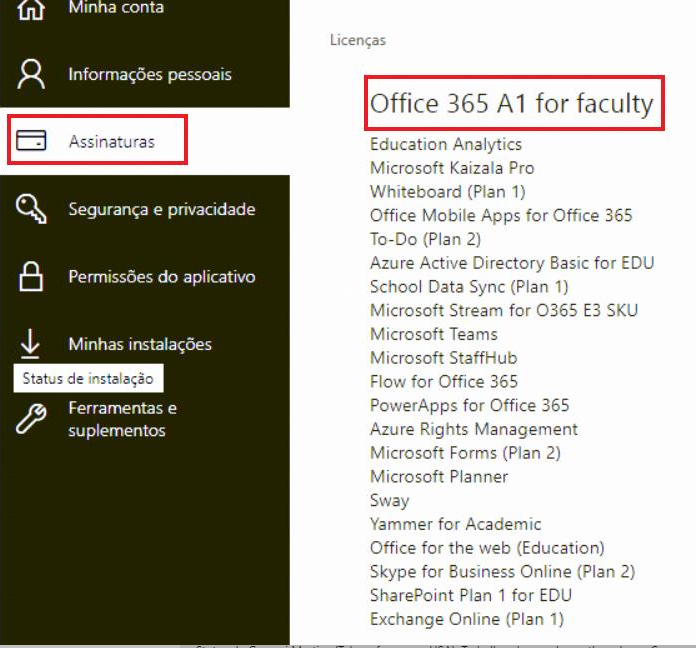Click the credit card icon for Assinaturas
Viewport: 696px width, 648px height.
[31, 140]
